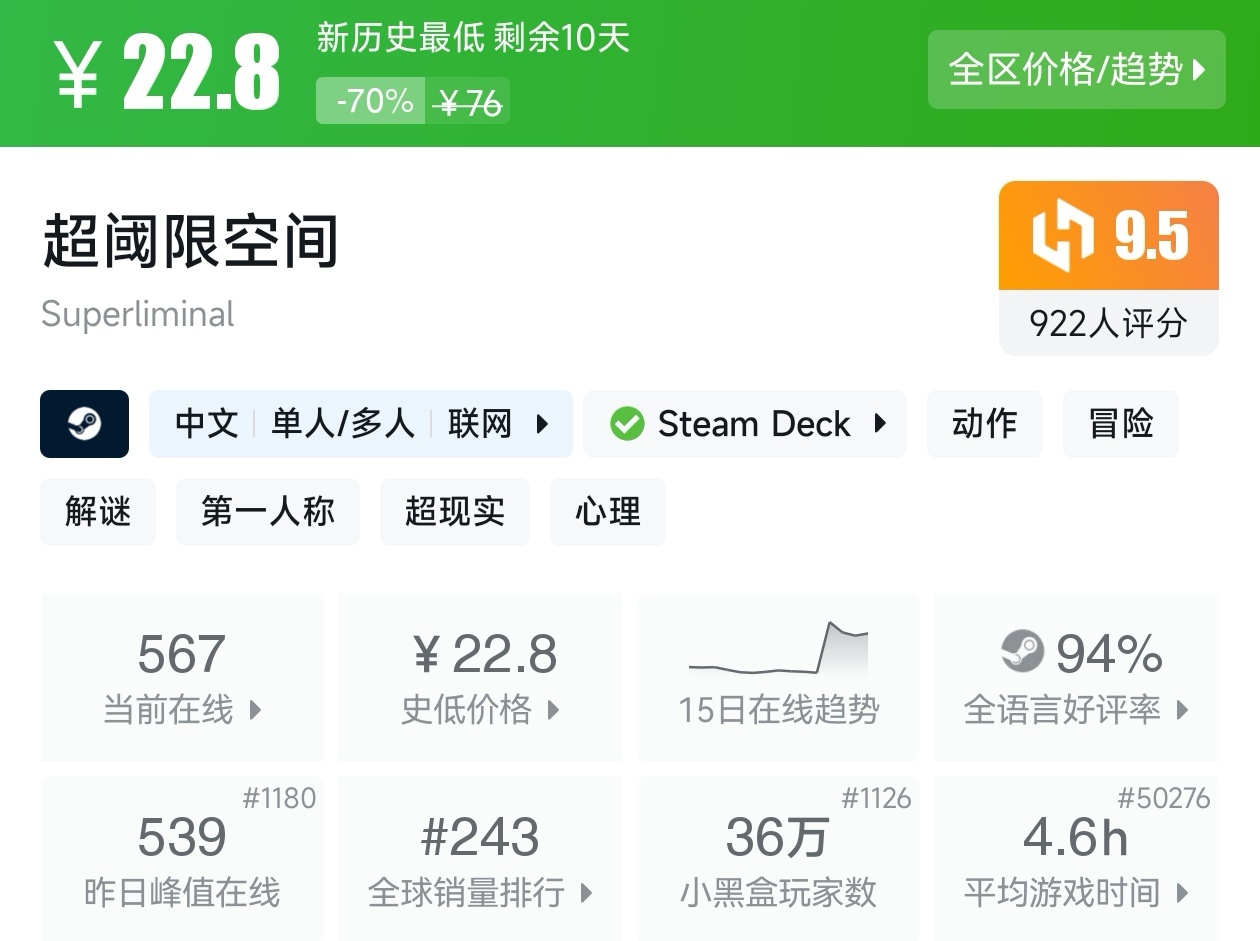The image size is (1260, 941).
Task: Click the #1180 rank label
Action: click(279, 798)
